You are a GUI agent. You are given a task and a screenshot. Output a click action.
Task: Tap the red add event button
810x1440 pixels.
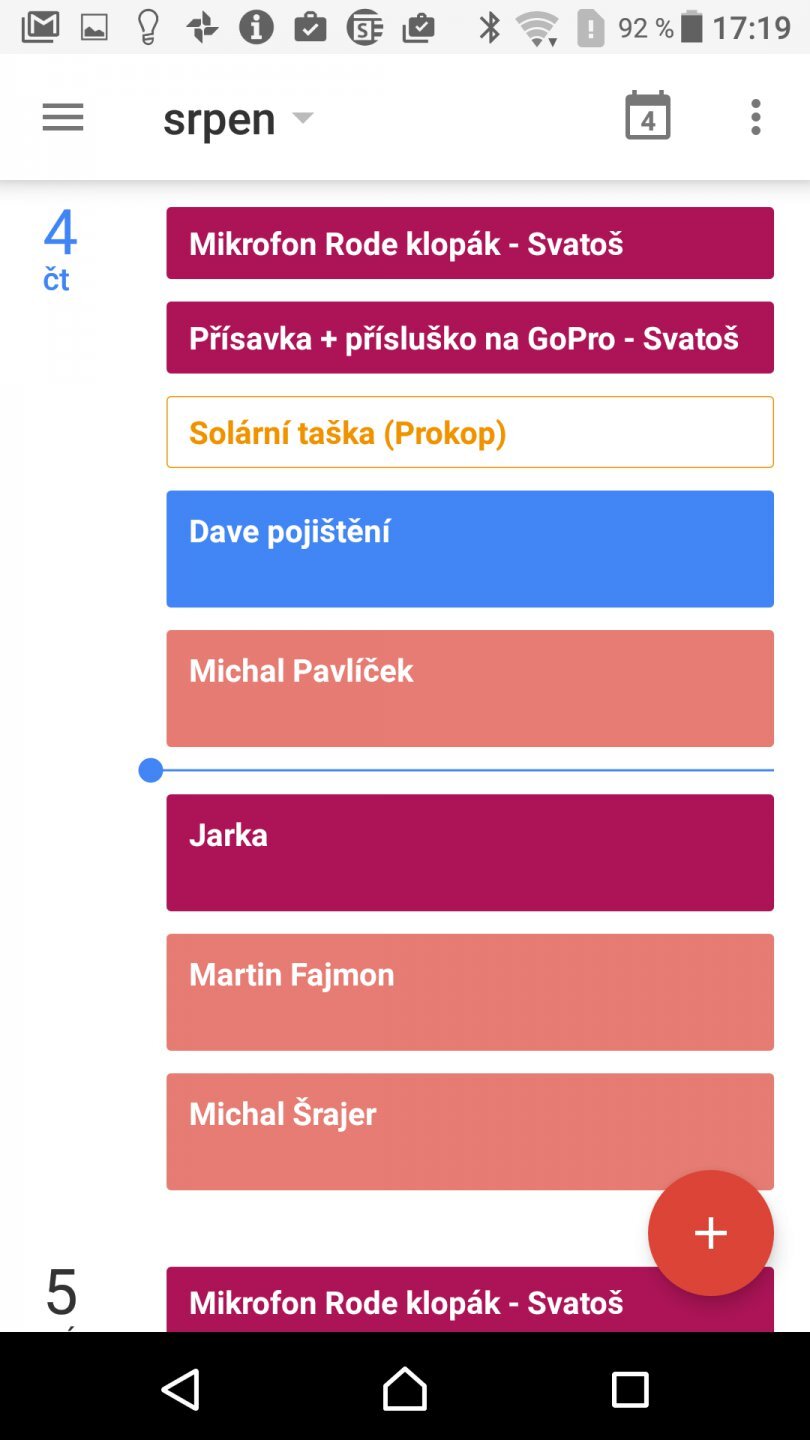click(x=710, y=1232)
